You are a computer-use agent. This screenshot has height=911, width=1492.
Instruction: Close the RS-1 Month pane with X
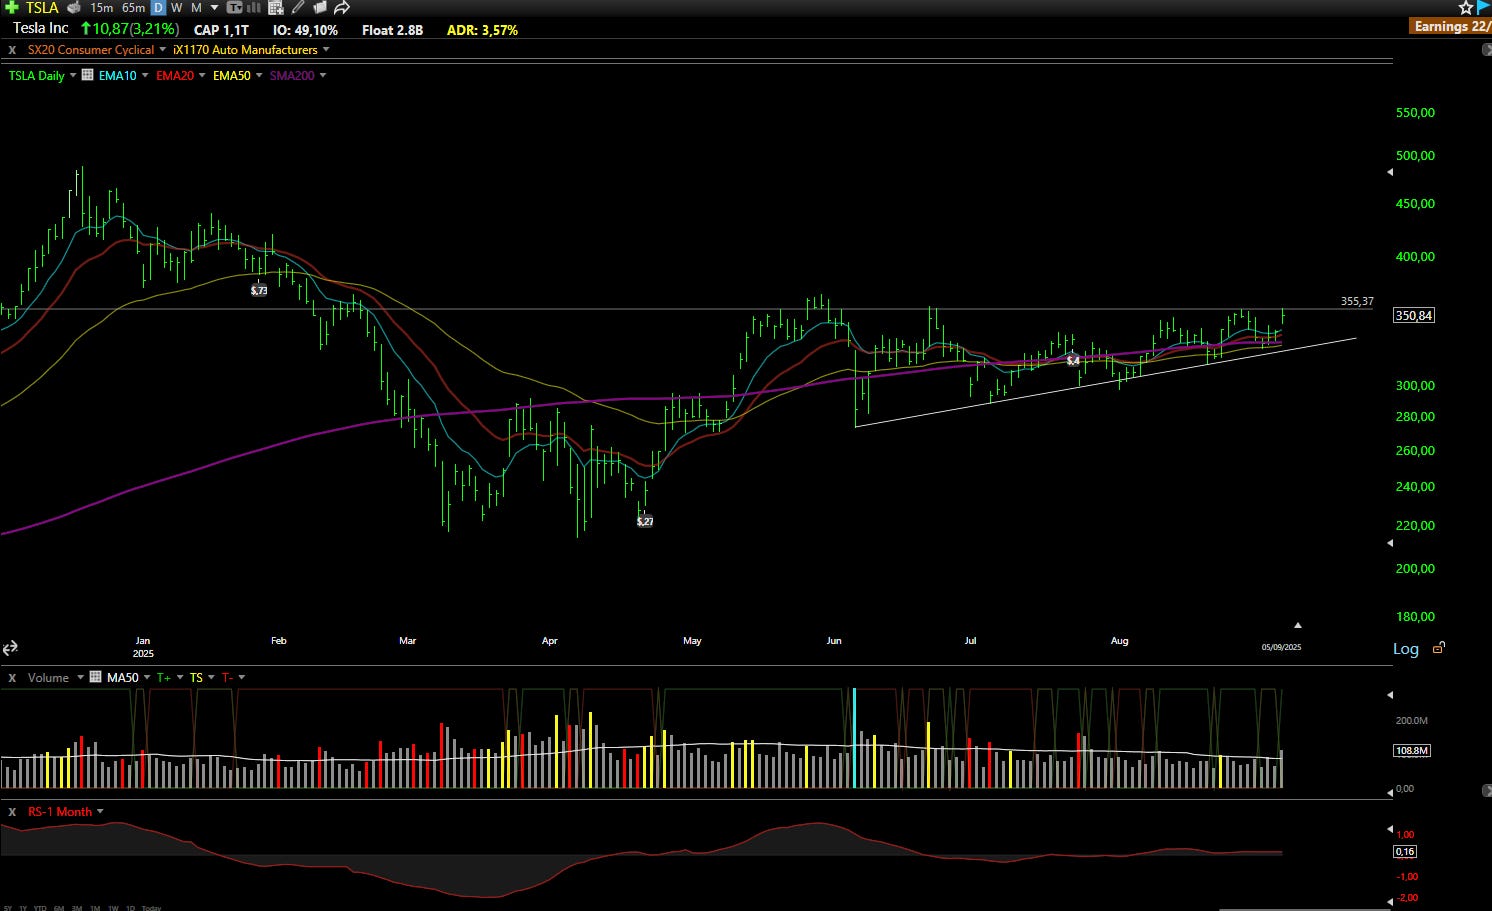pyautogui.click(x=12, y=811)
